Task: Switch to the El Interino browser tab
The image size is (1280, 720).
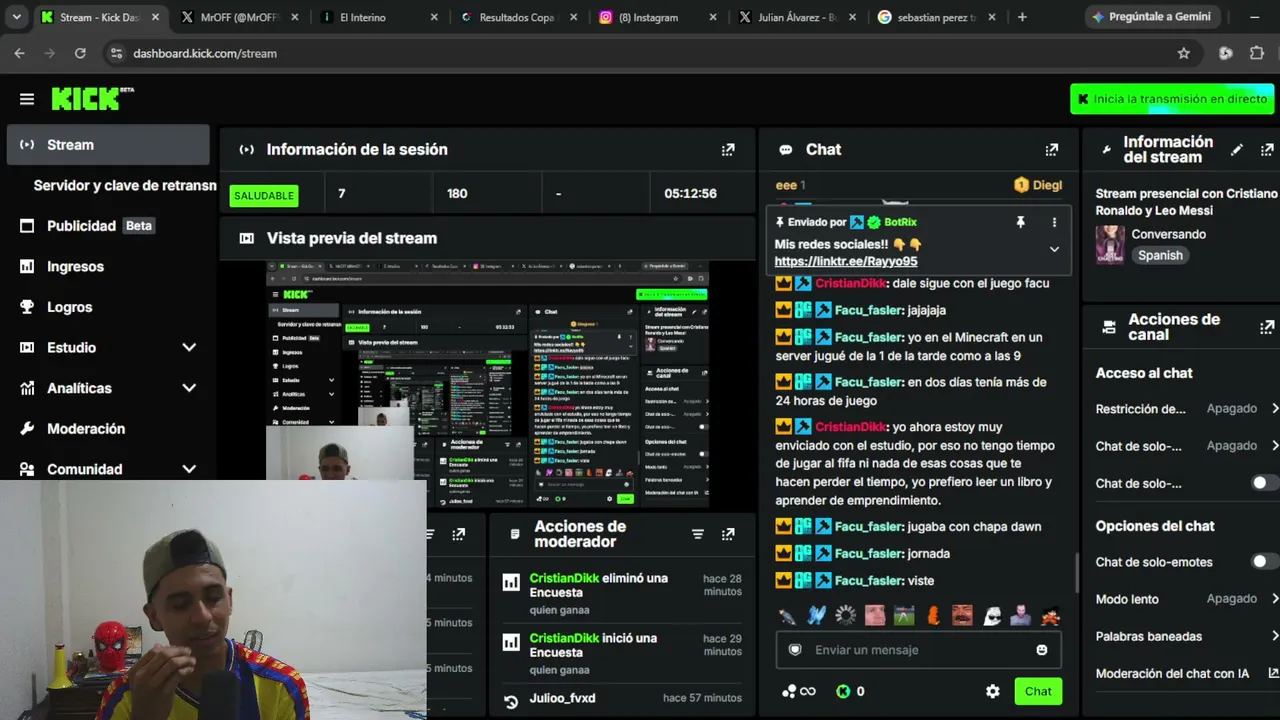Action: pos(378,17)
